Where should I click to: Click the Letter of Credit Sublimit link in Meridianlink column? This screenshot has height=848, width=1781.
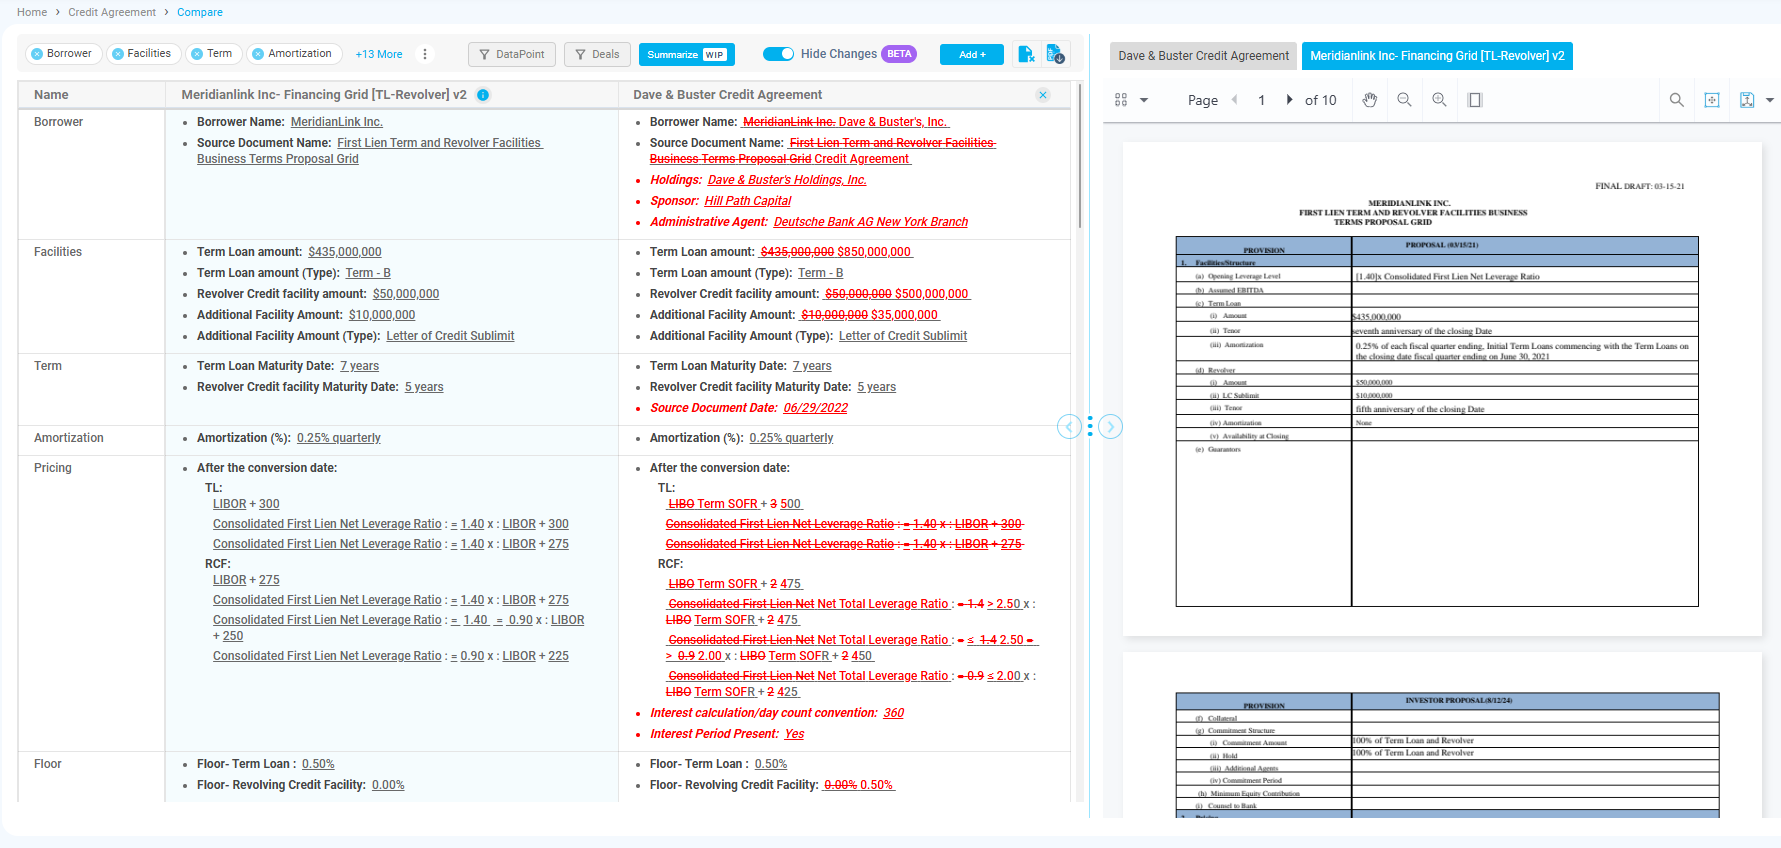(451, 336)
